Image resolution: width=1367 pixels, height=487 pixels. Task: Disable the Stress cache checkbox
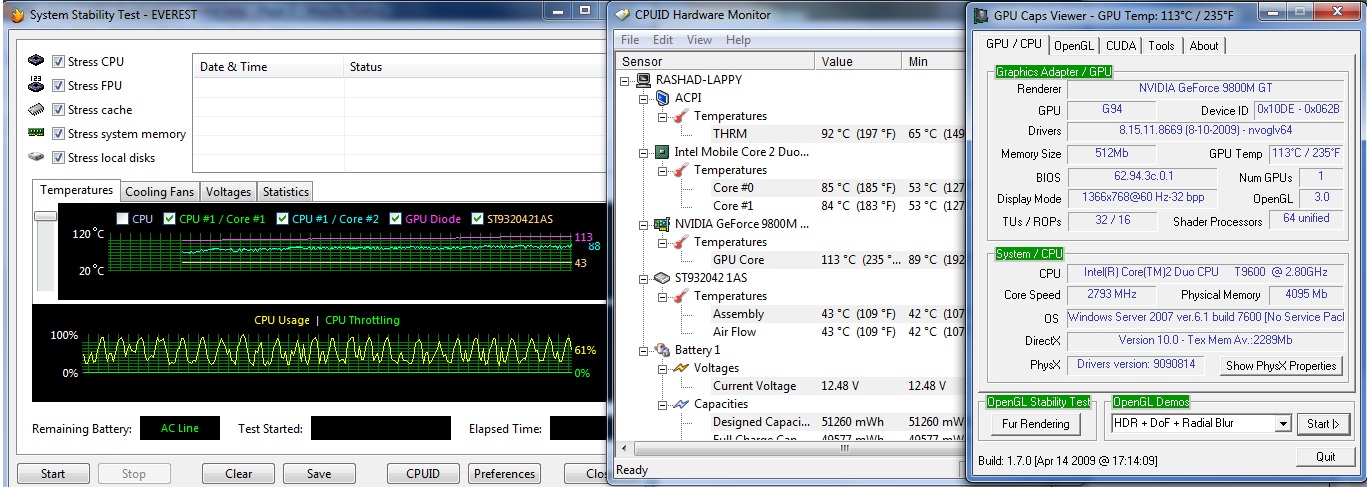[x=58, y=110]
